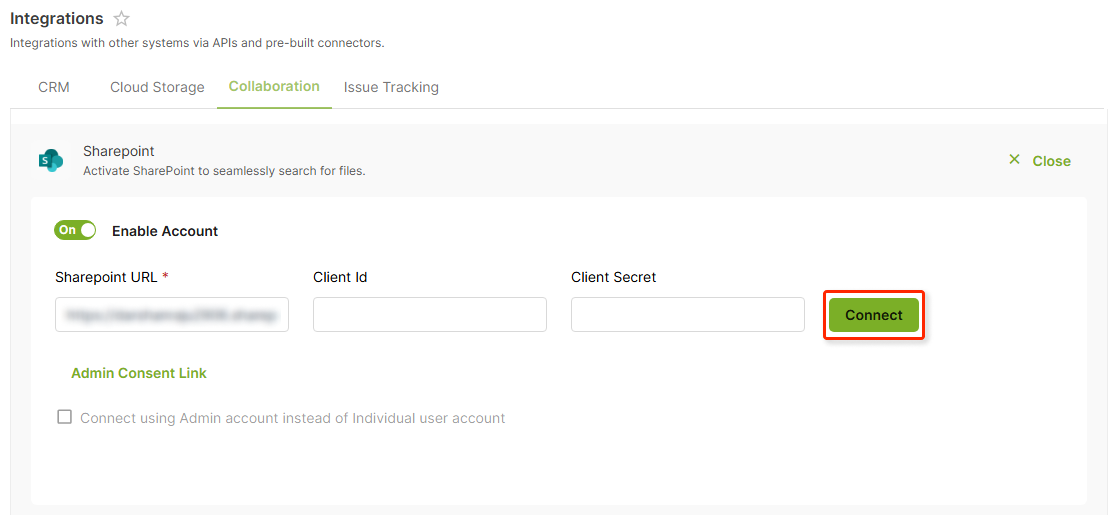This screenshot has width=1117, height=515.
Task: Open the CRM tab
Action: (x=53, y=88)
